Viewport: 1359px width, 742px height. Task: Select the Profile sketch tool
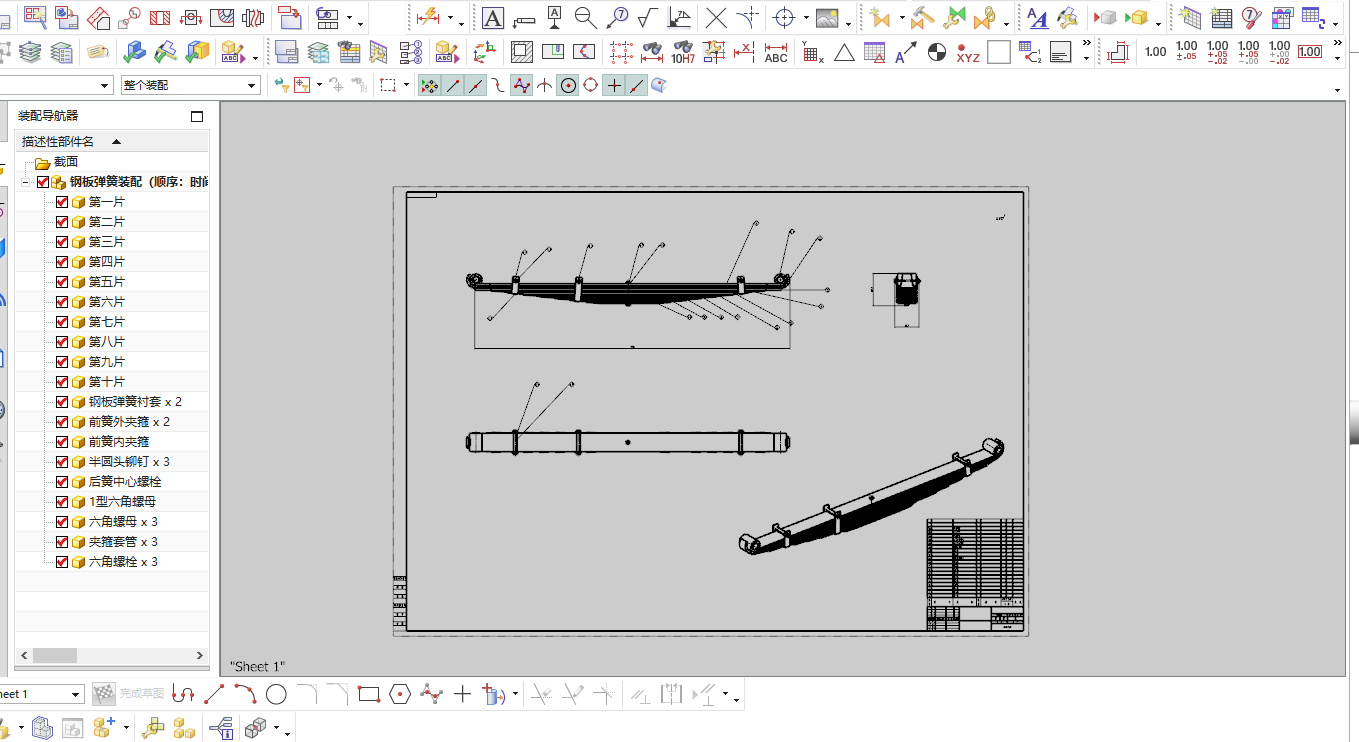[183, 694]
